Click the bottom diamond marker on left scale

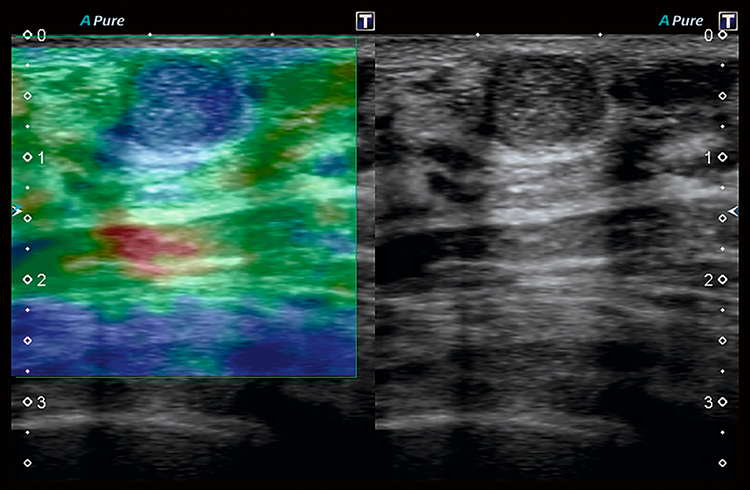click(27, 463)
